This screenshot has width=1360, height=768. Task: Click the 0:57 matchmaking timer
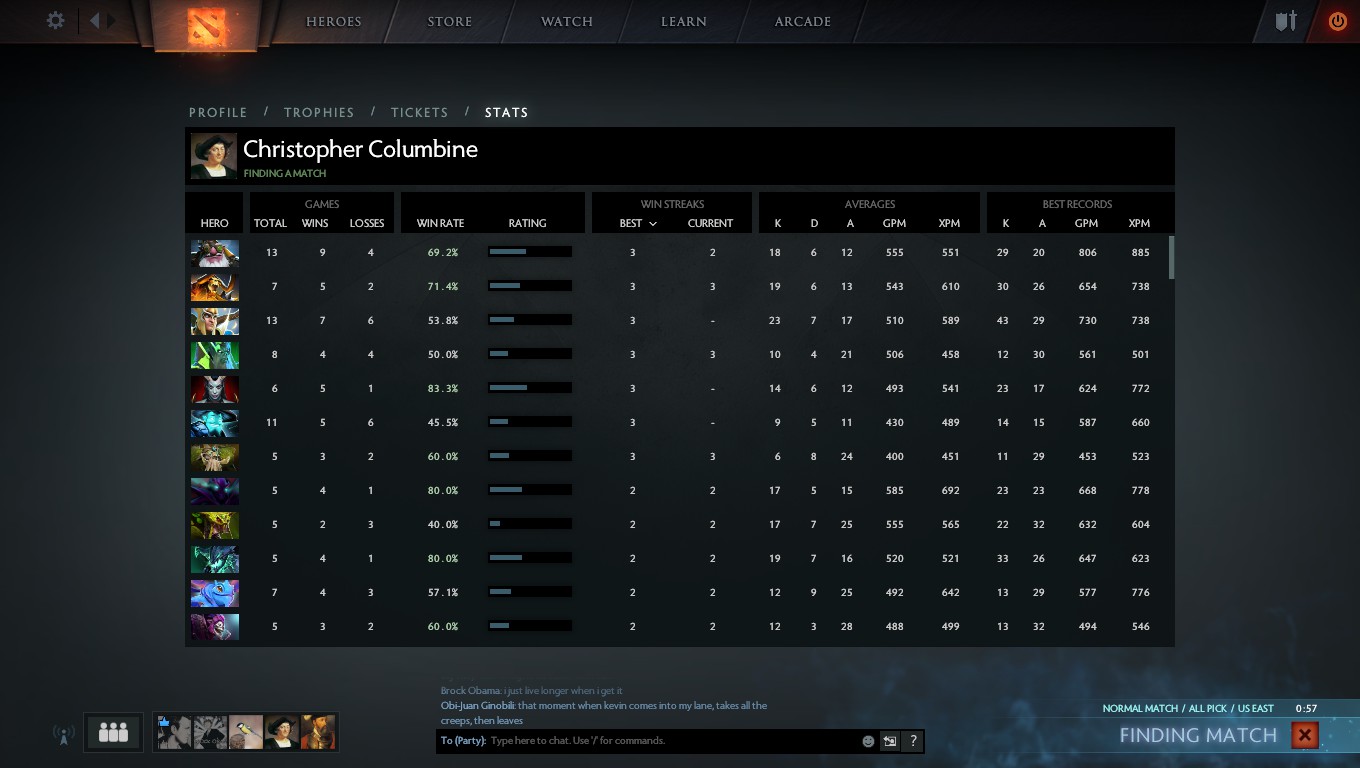pos(1306,709)
